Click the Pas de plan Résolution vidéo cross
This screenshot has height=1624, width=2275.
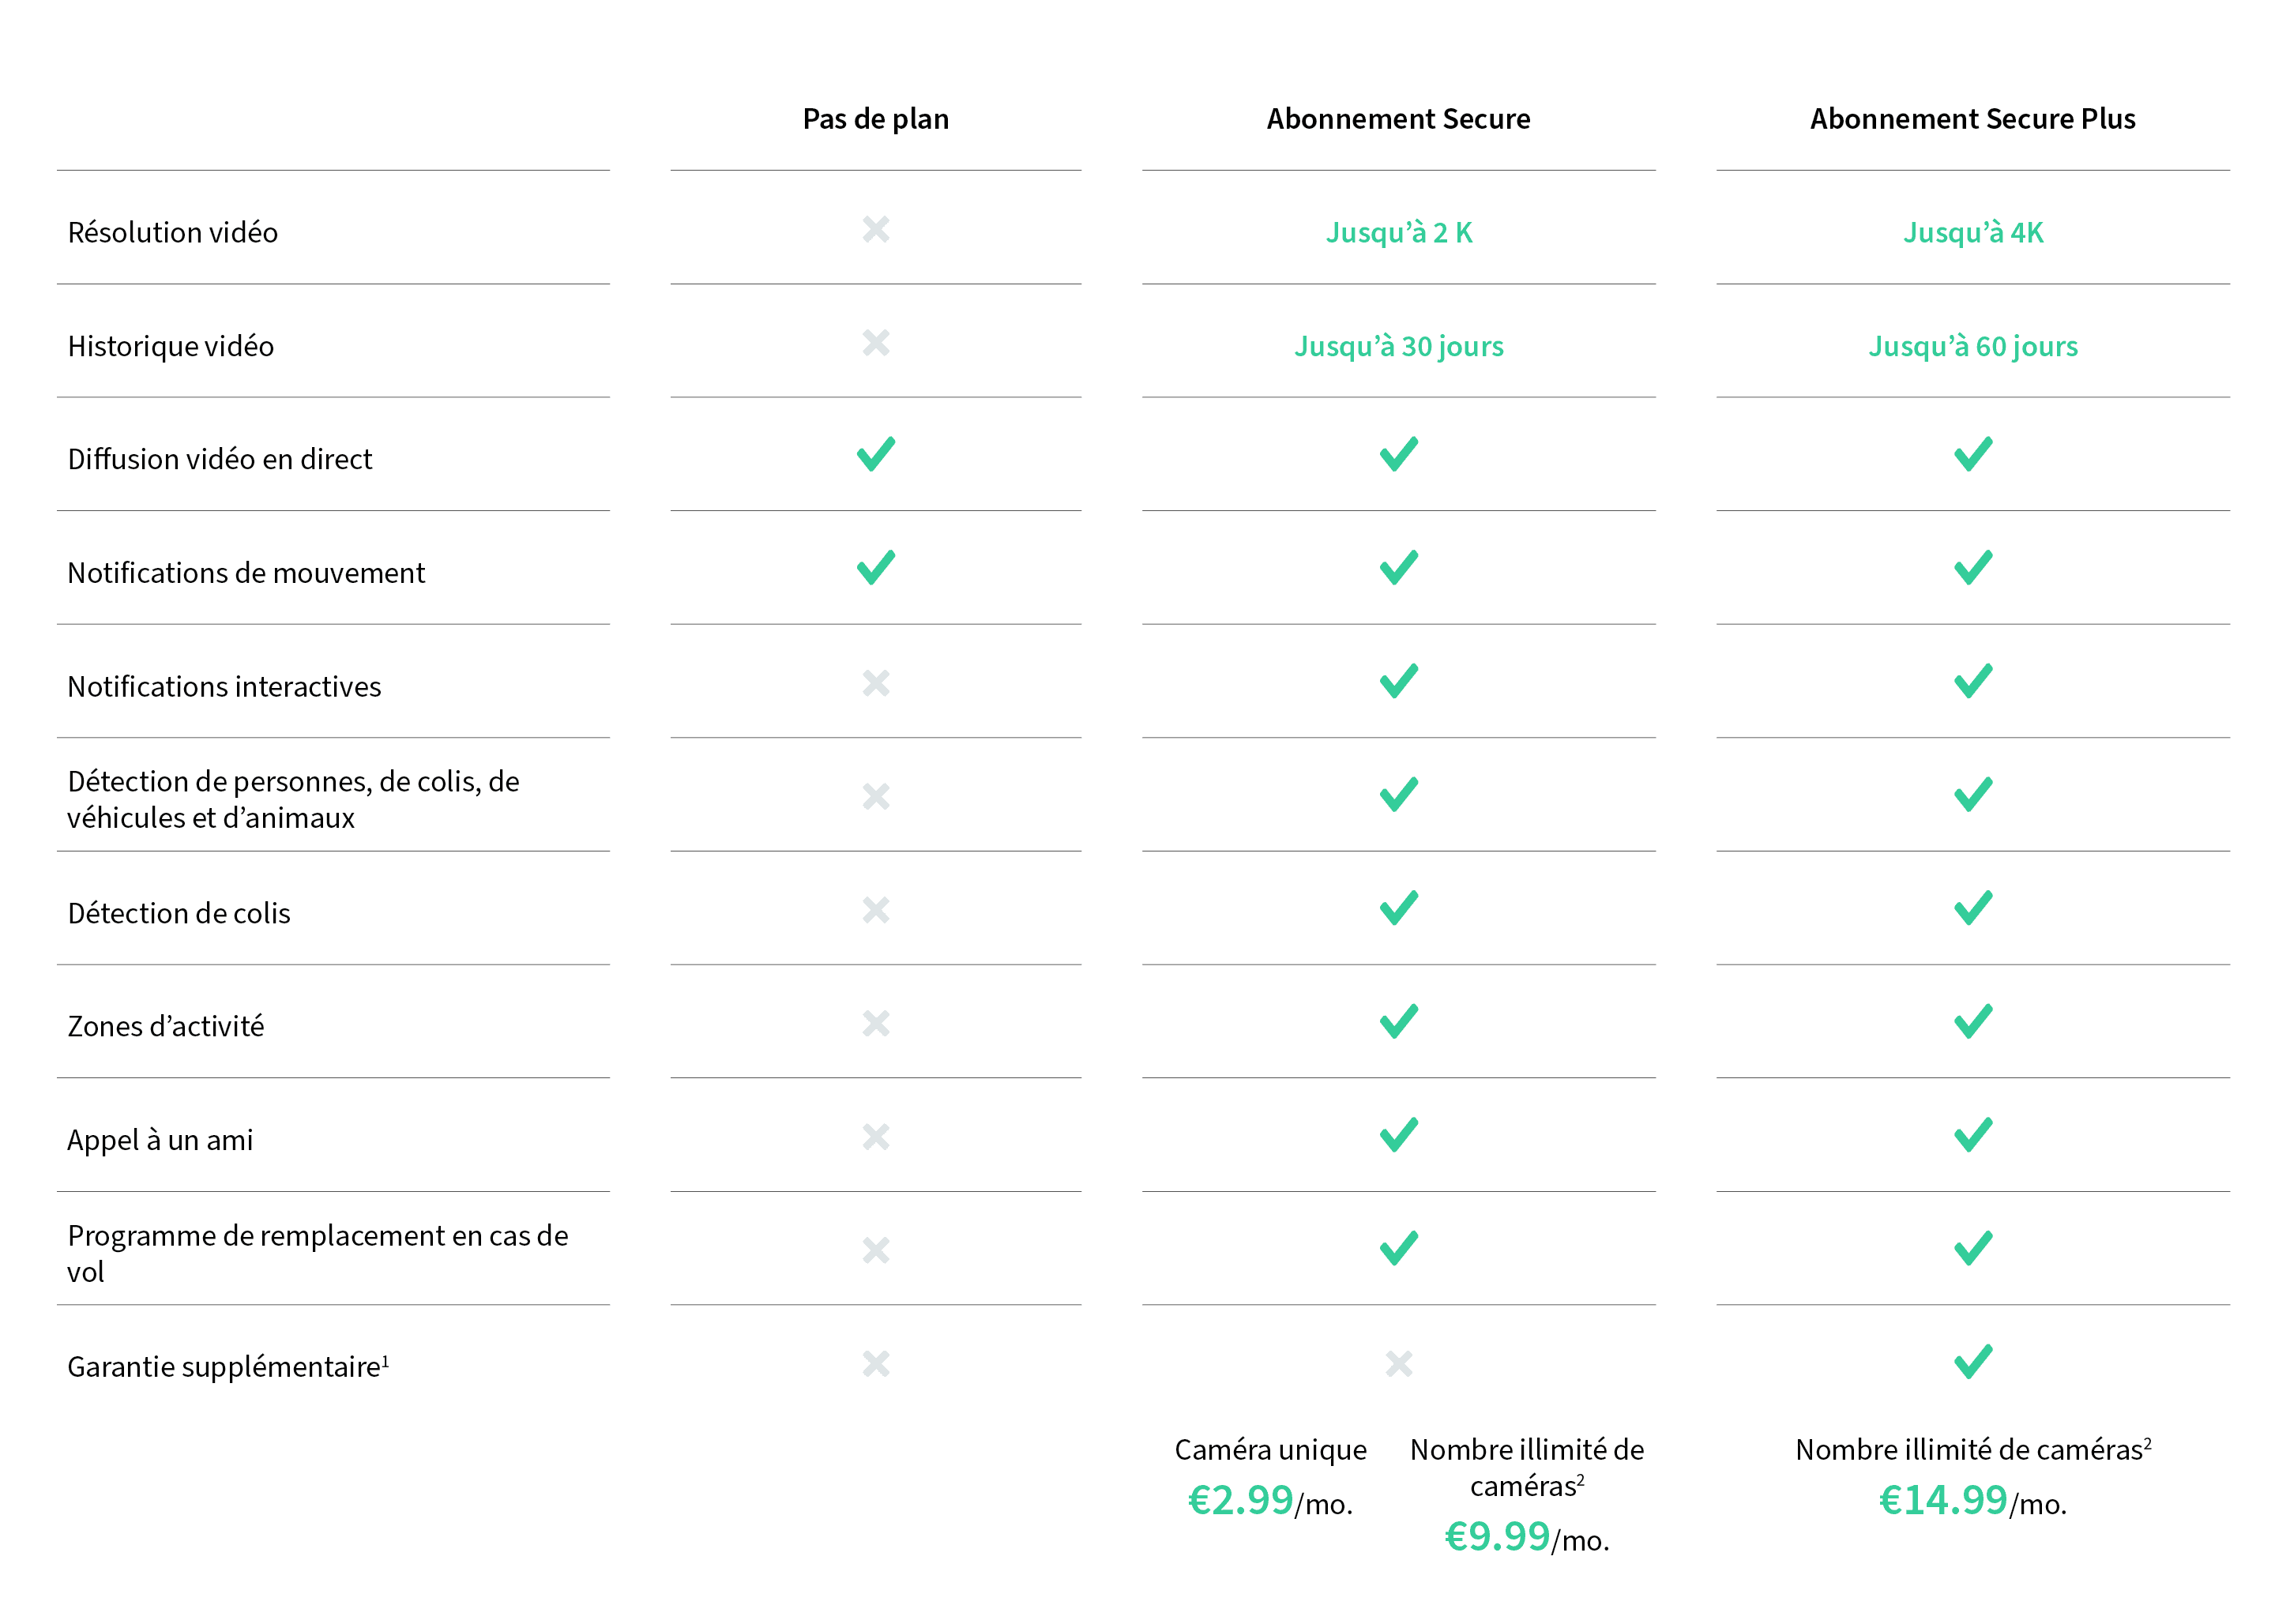(875, 230)
